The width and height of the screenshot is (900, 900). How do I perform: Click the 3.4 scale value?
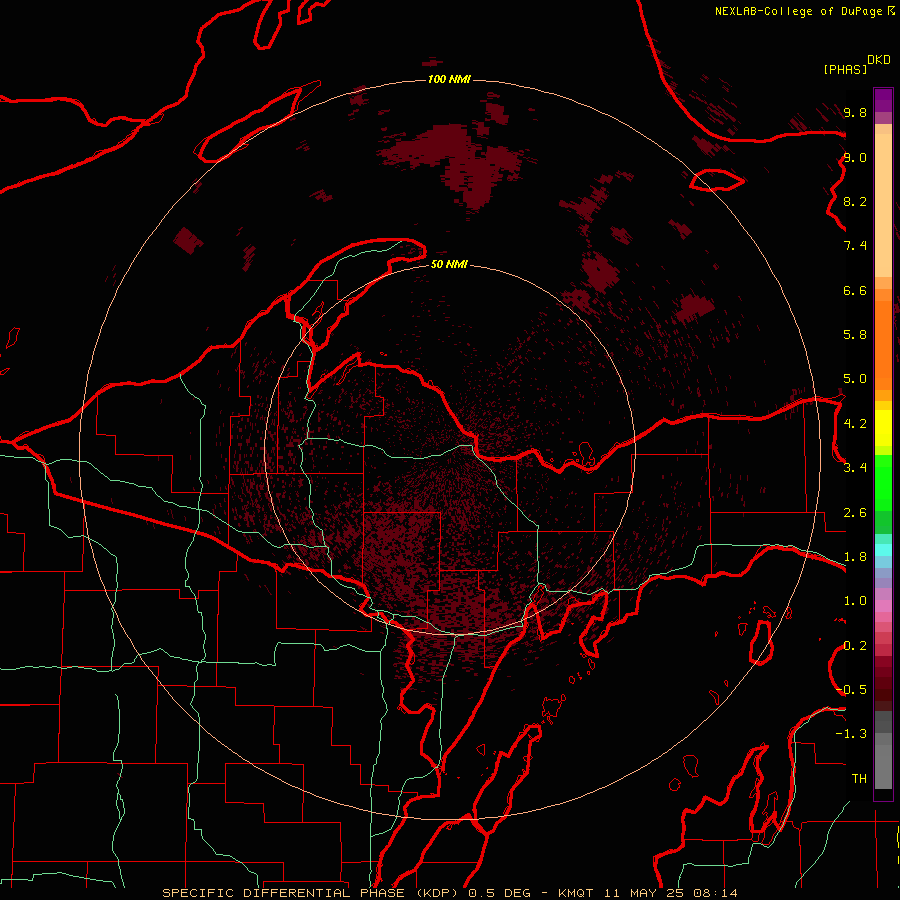855,468
